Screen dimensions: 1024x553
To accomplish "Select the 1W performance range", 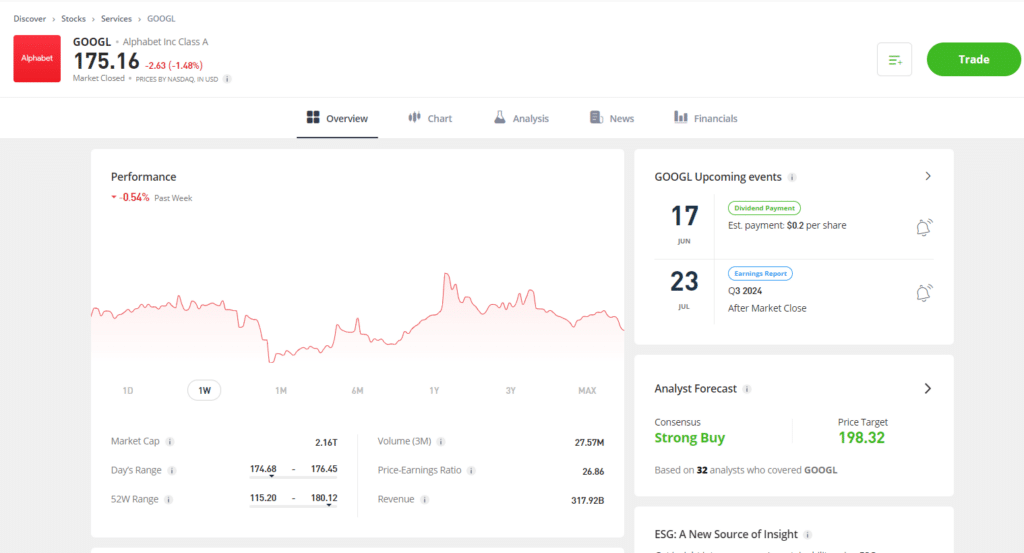I will [204, 390].
